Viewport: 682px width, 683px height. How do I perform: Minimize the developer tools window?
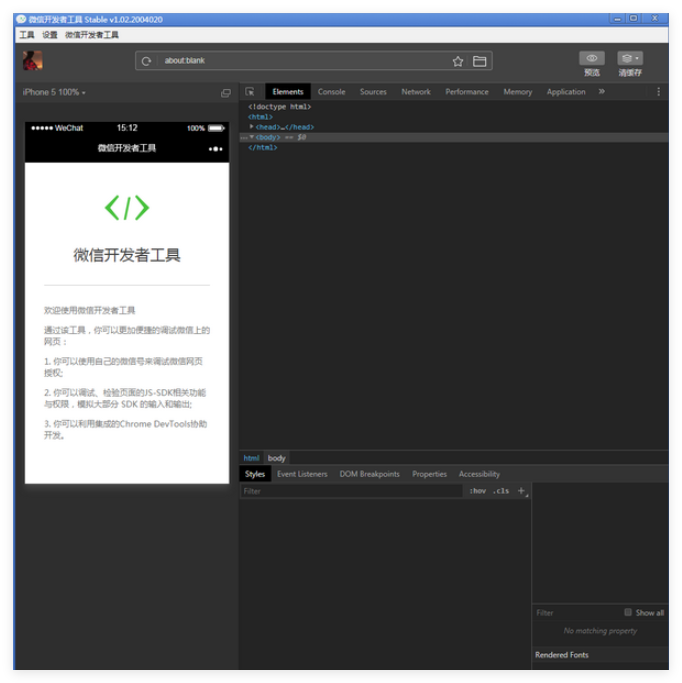(617, 18)
